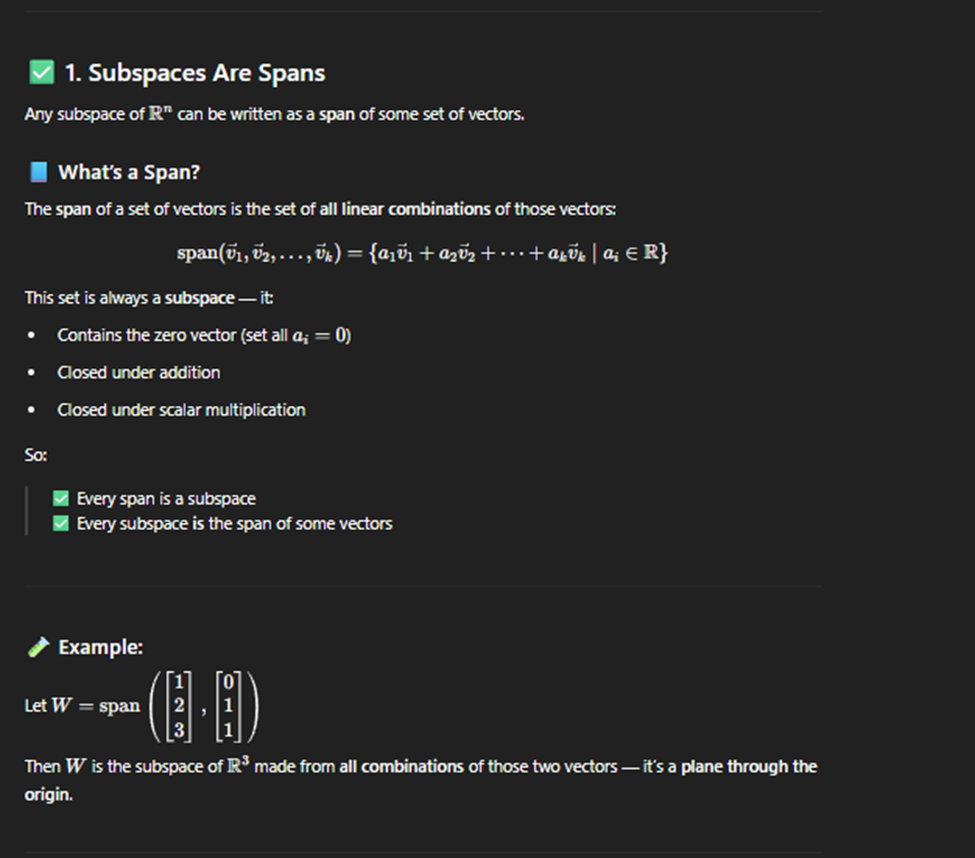Click the green checkmark beside Subspaces Are Spans
Viewport: 975px width, 858px height.
point(42,72)
